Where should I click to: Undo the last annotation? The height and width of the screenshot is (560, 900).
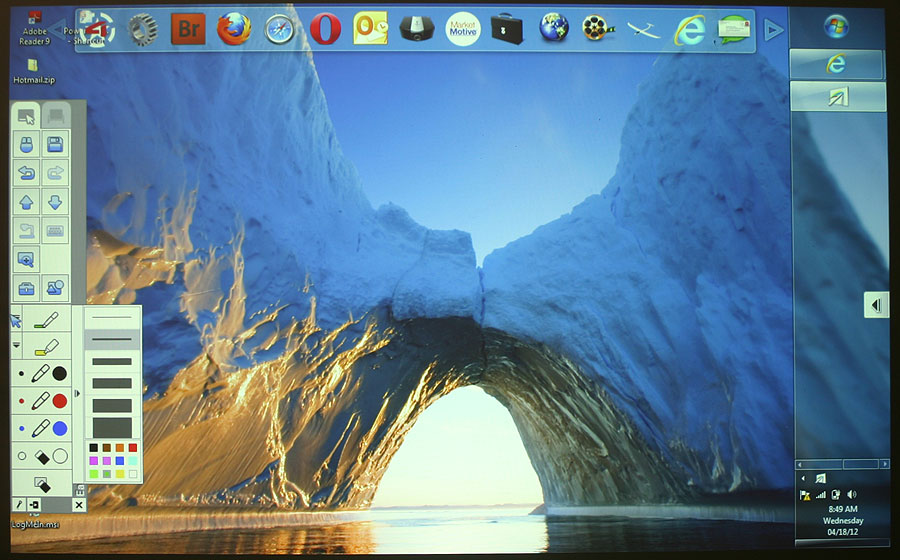[x=26, y=173]
